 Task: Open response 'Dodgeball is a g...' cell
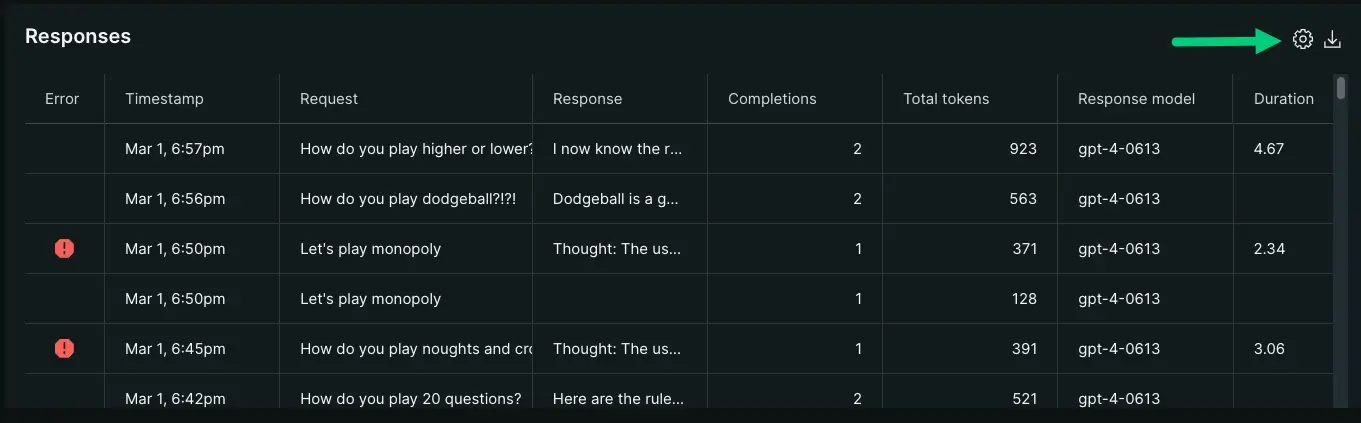616,199
